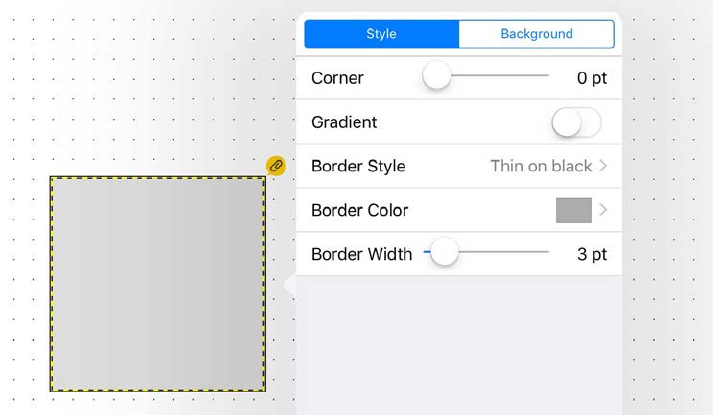
Task: Click the right end of Corner slider track
Action: (544, 76)
